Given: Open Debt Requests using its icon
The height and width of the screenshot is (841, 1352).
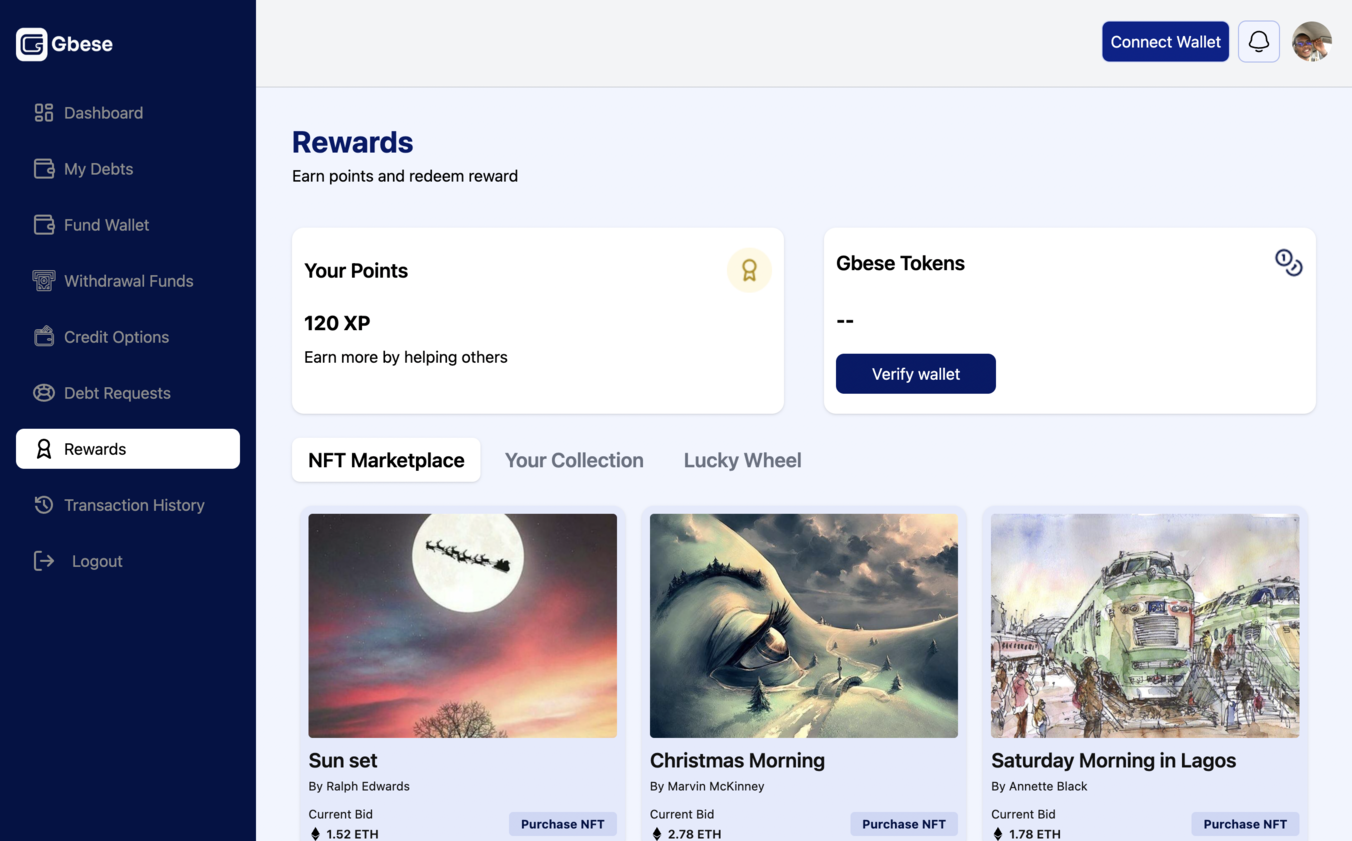Looking at the screenshot, I should (x=43, y=393).
